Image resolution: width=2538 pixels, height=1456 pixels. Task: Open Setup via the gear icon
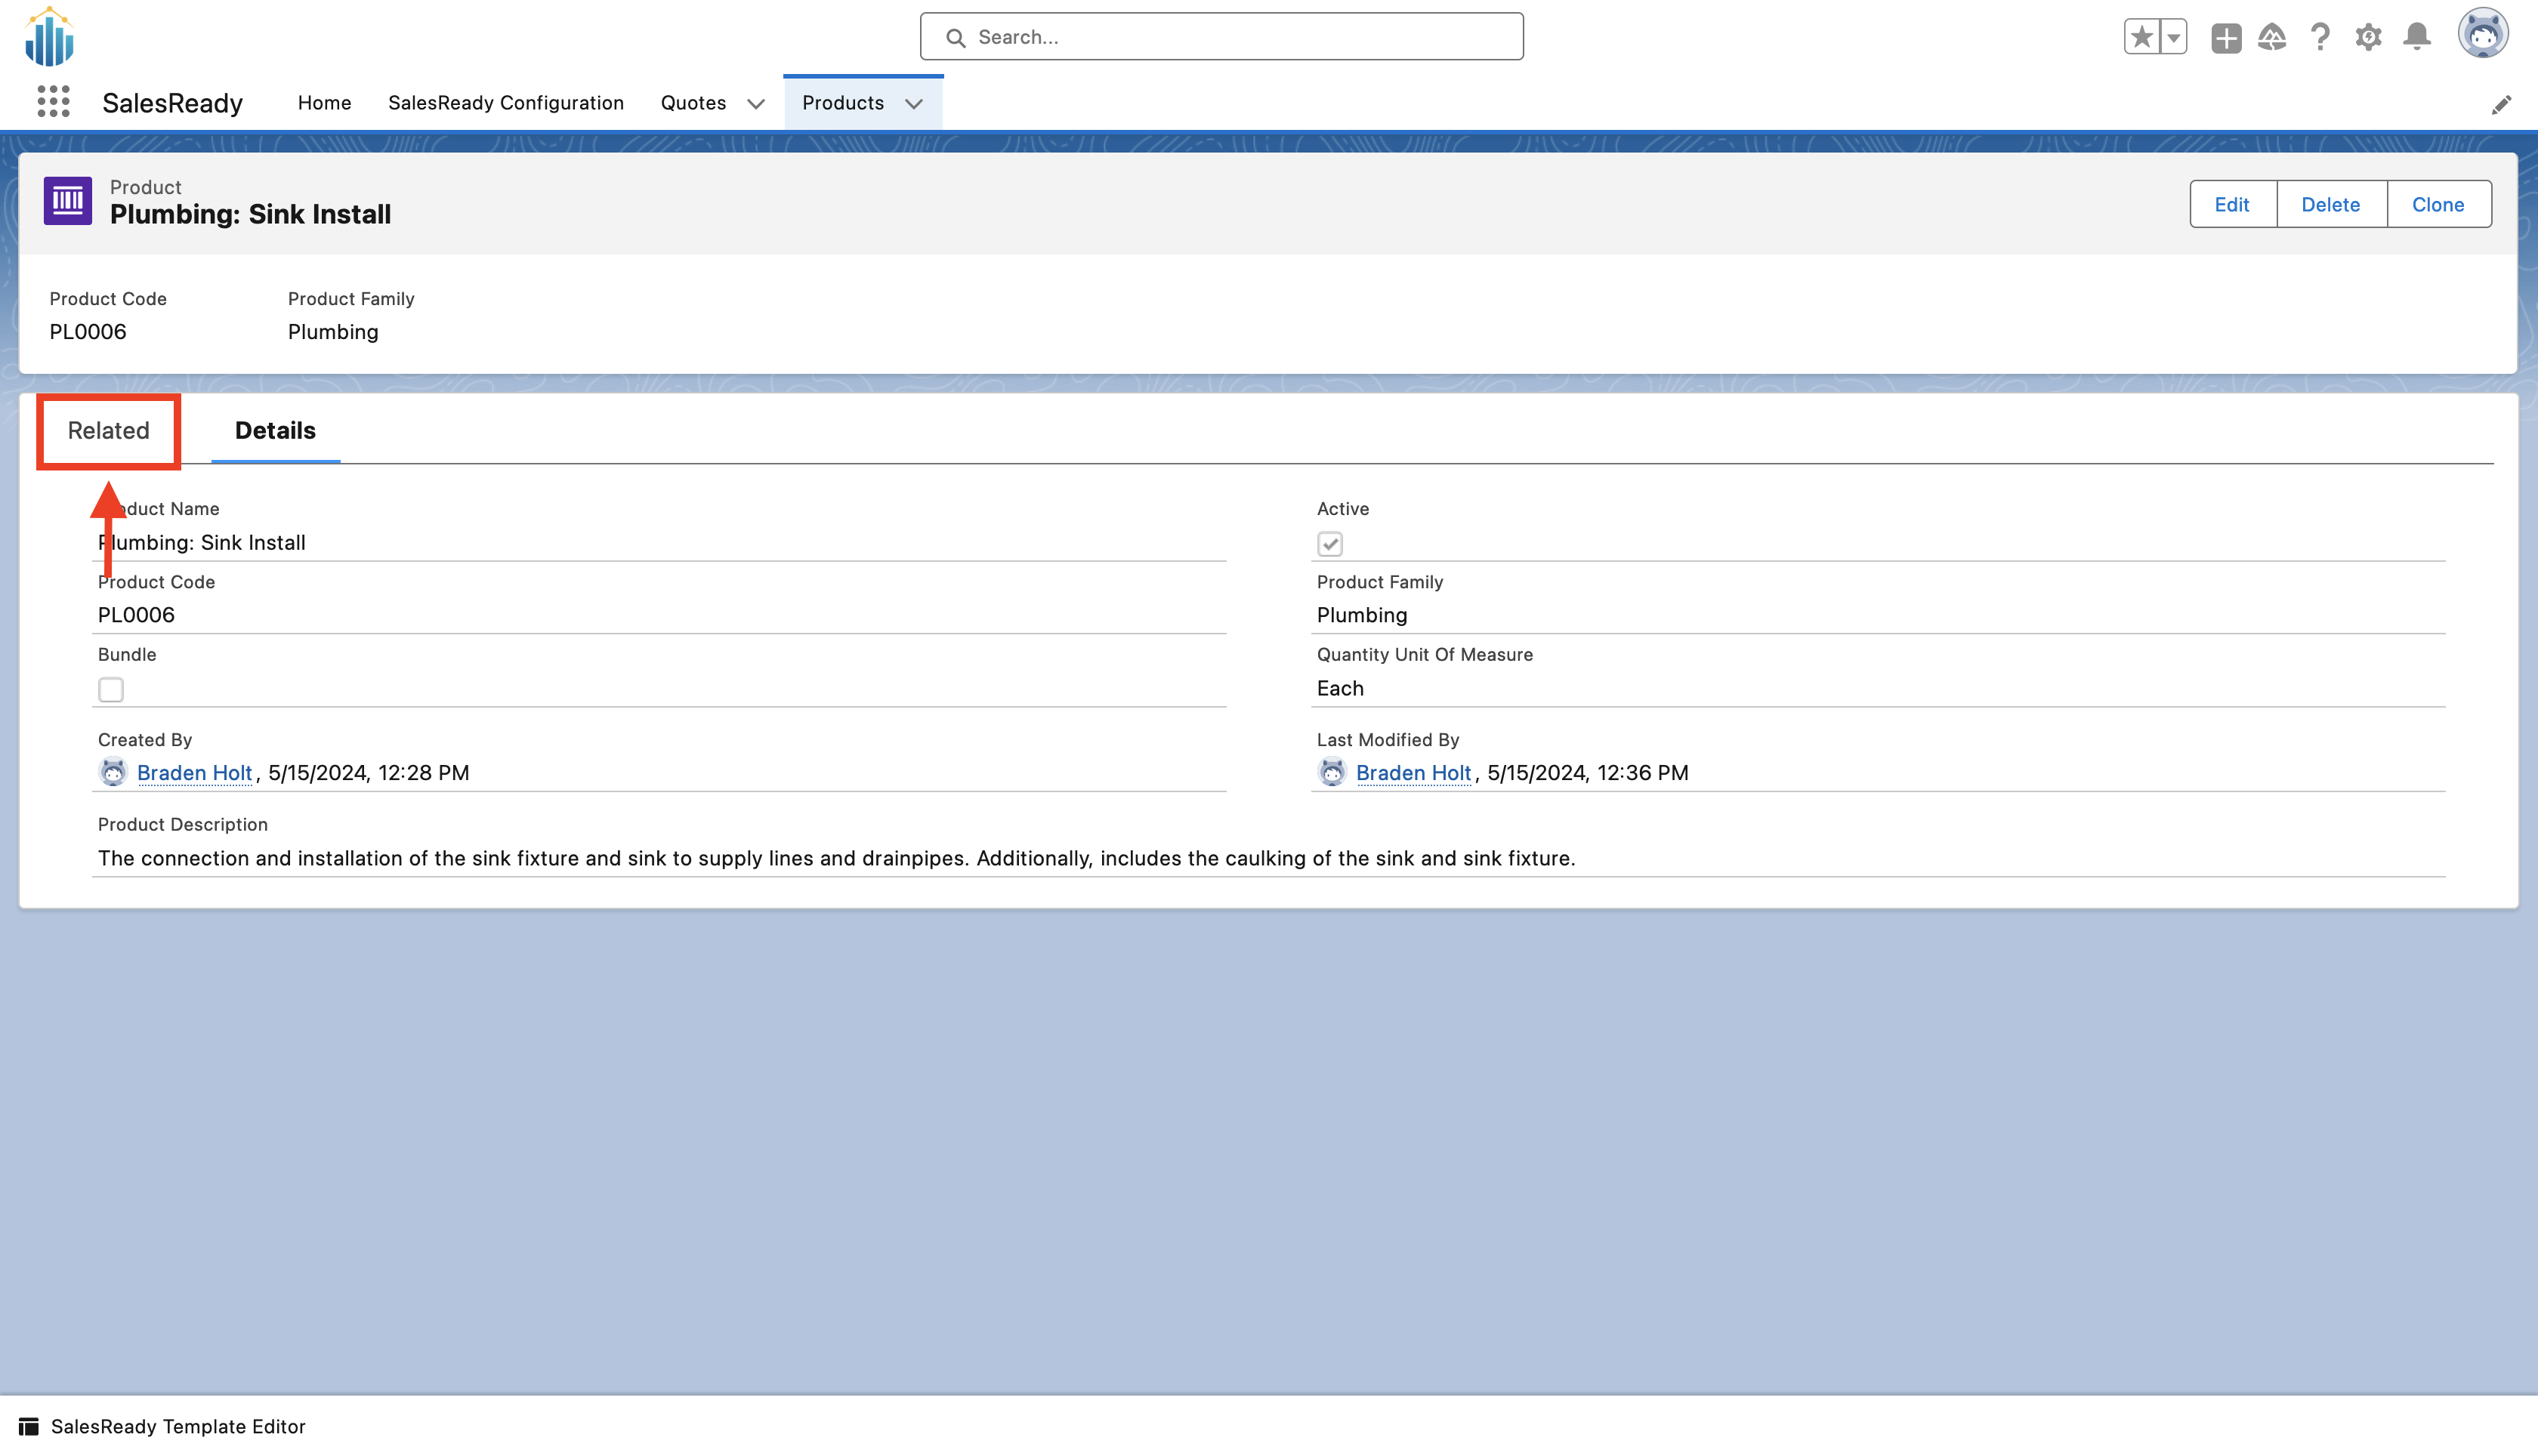[2368, 37]
